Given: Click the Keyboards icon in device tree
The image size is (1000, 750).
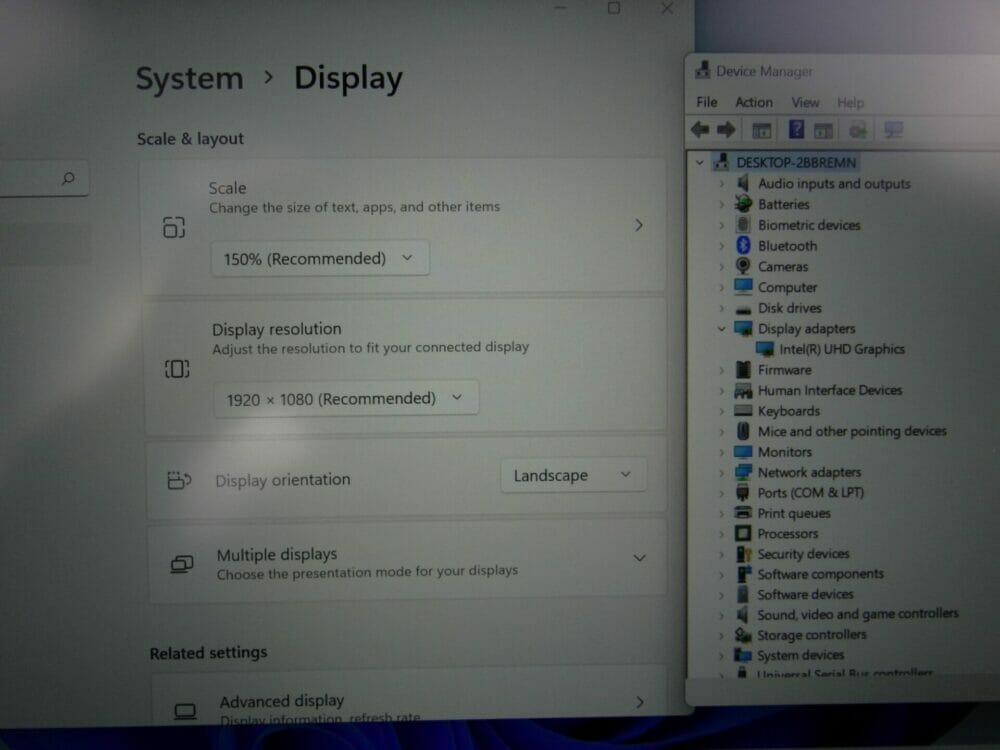Looking at the screenshot, I should click(x=743, y=410).
